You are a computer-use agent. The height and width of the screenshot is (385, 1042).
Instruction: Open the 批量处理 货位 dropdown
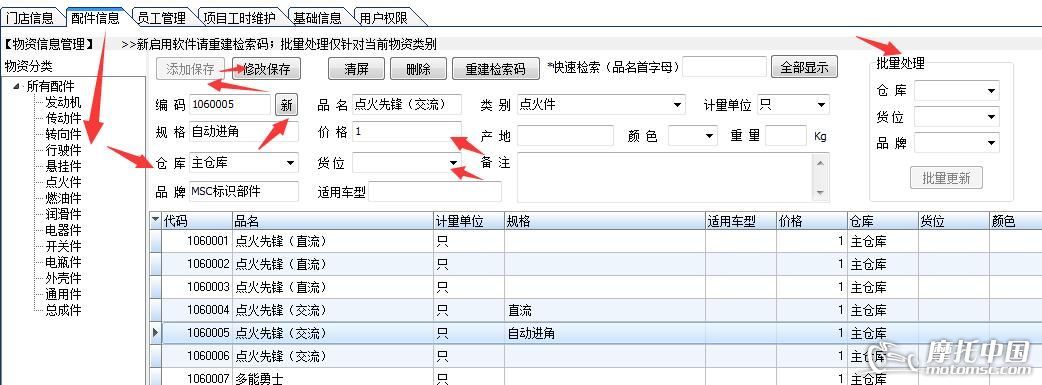click(x=957, y=117)
